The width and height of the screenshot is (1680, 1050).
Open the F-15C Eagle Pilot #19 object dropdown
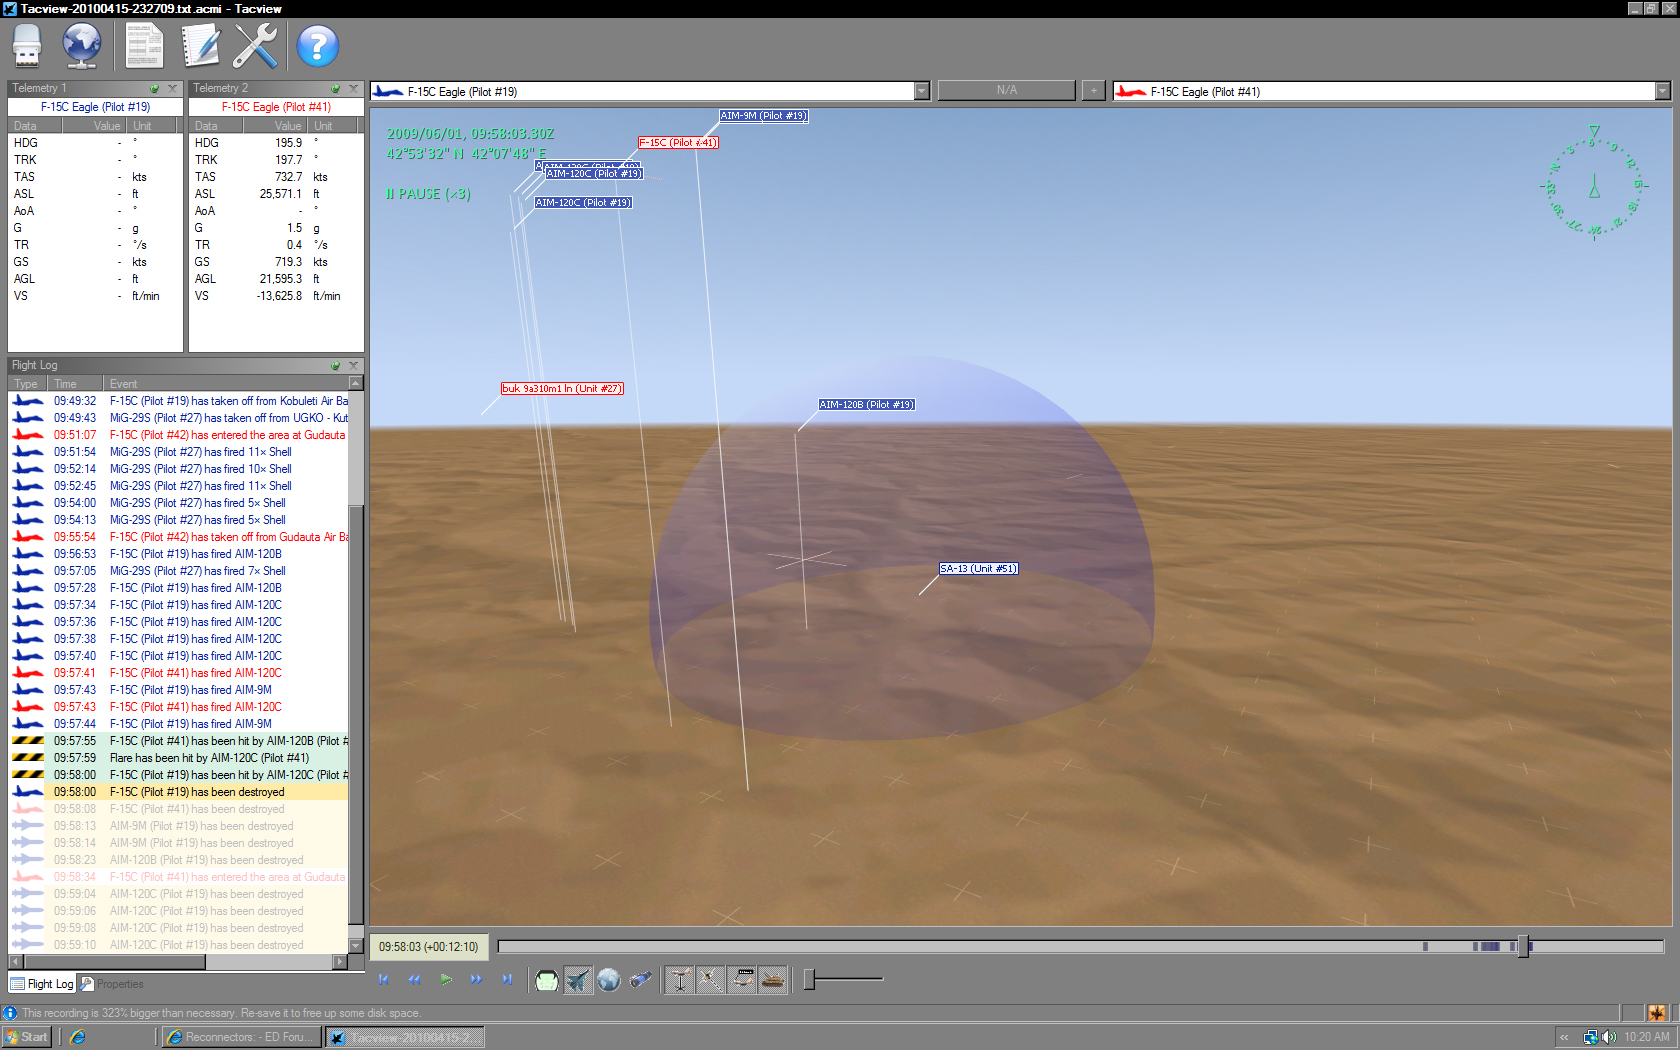pyautogui.click(x=922, y=91)
